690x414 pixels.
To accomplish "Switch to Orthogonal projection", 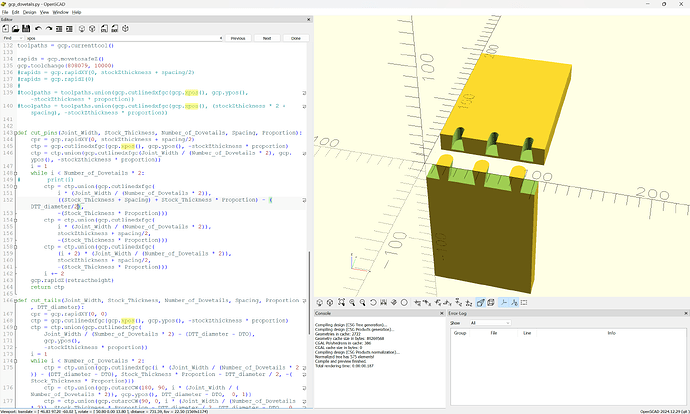I will click(x=491, y=303).
